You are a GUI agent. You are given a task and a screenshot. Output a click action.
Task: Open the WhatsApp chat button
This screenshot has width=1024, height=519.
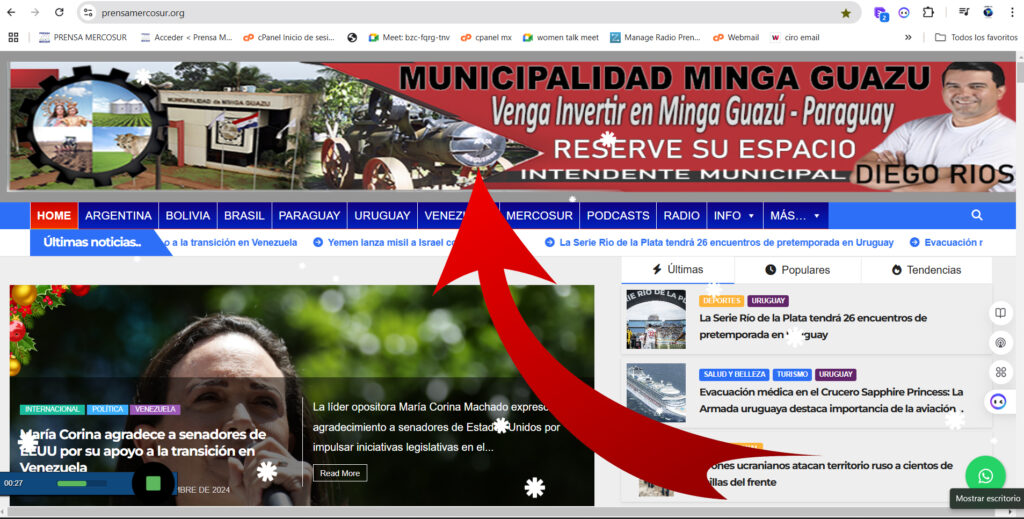[x=985, y=476]
